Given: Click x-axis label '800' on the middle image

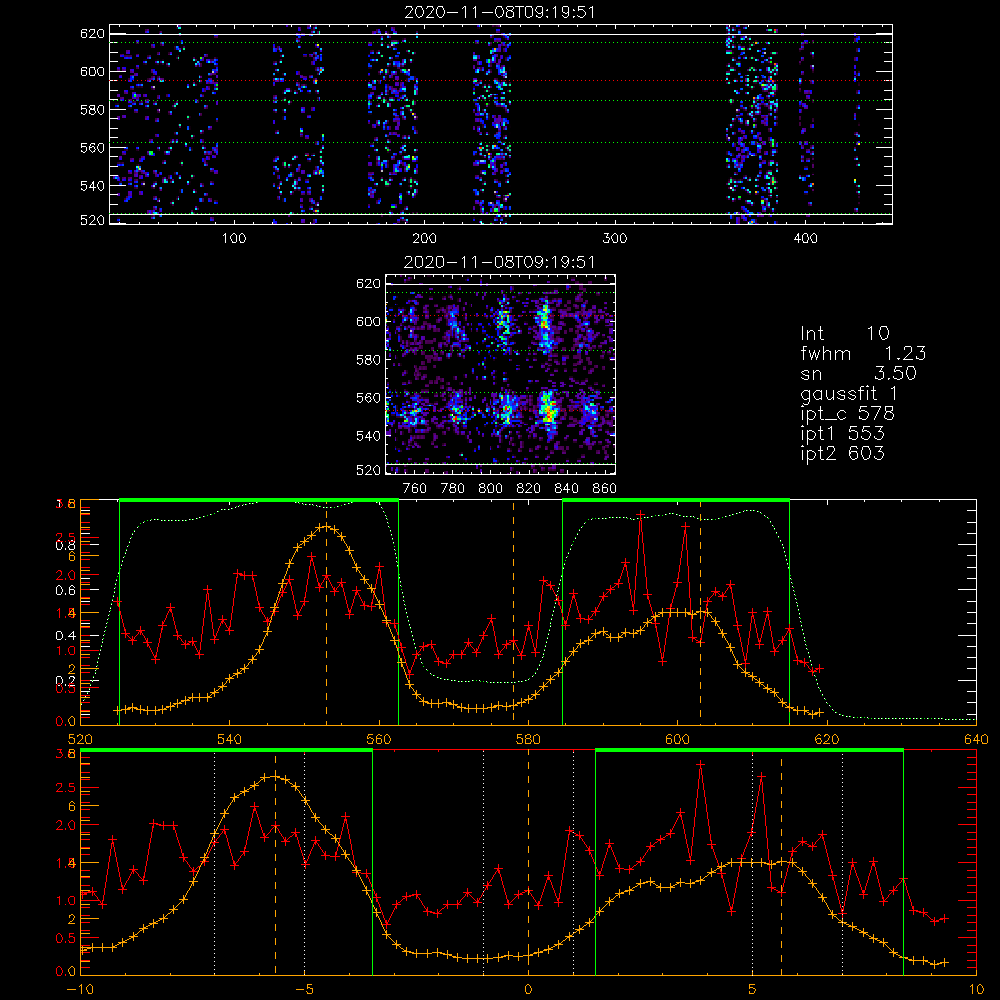Looking at the screenshot, I should point(490,489).
